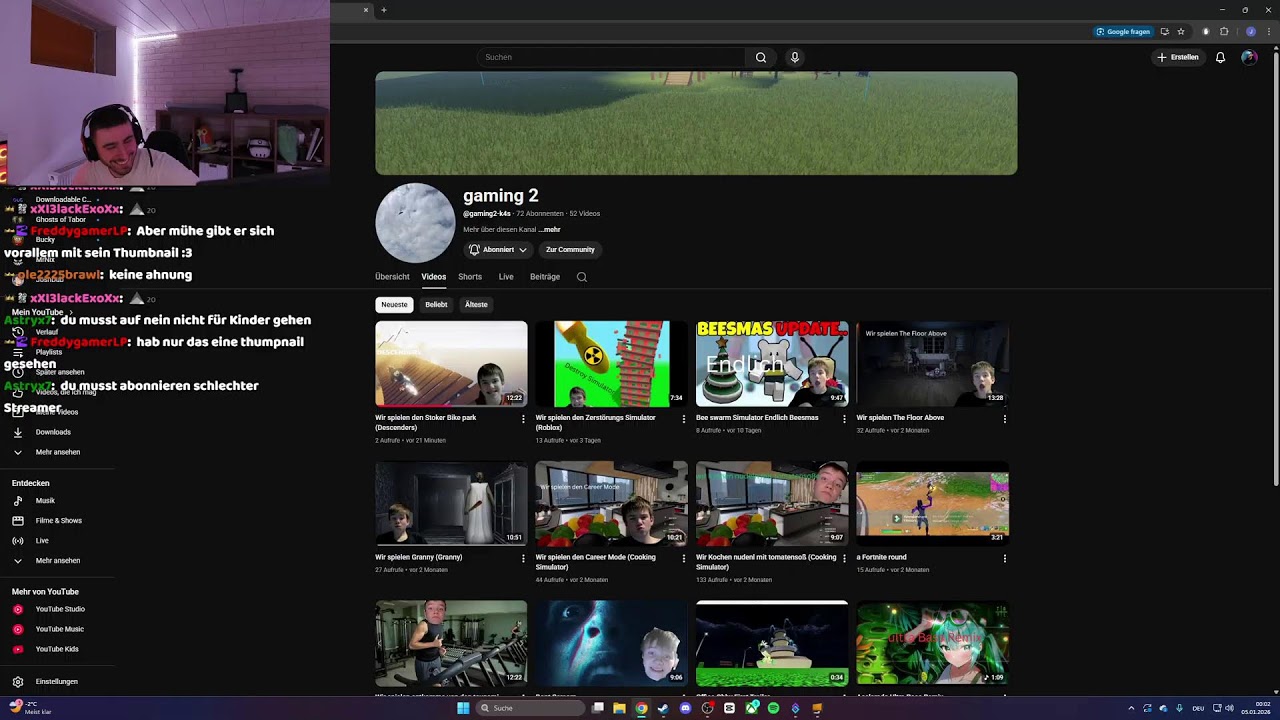Play the Zerstörungs Simulator Roblox thumbnail
Image resolution: width=1280 pixels, height=720 pixels.
click(x=611, y=364)
